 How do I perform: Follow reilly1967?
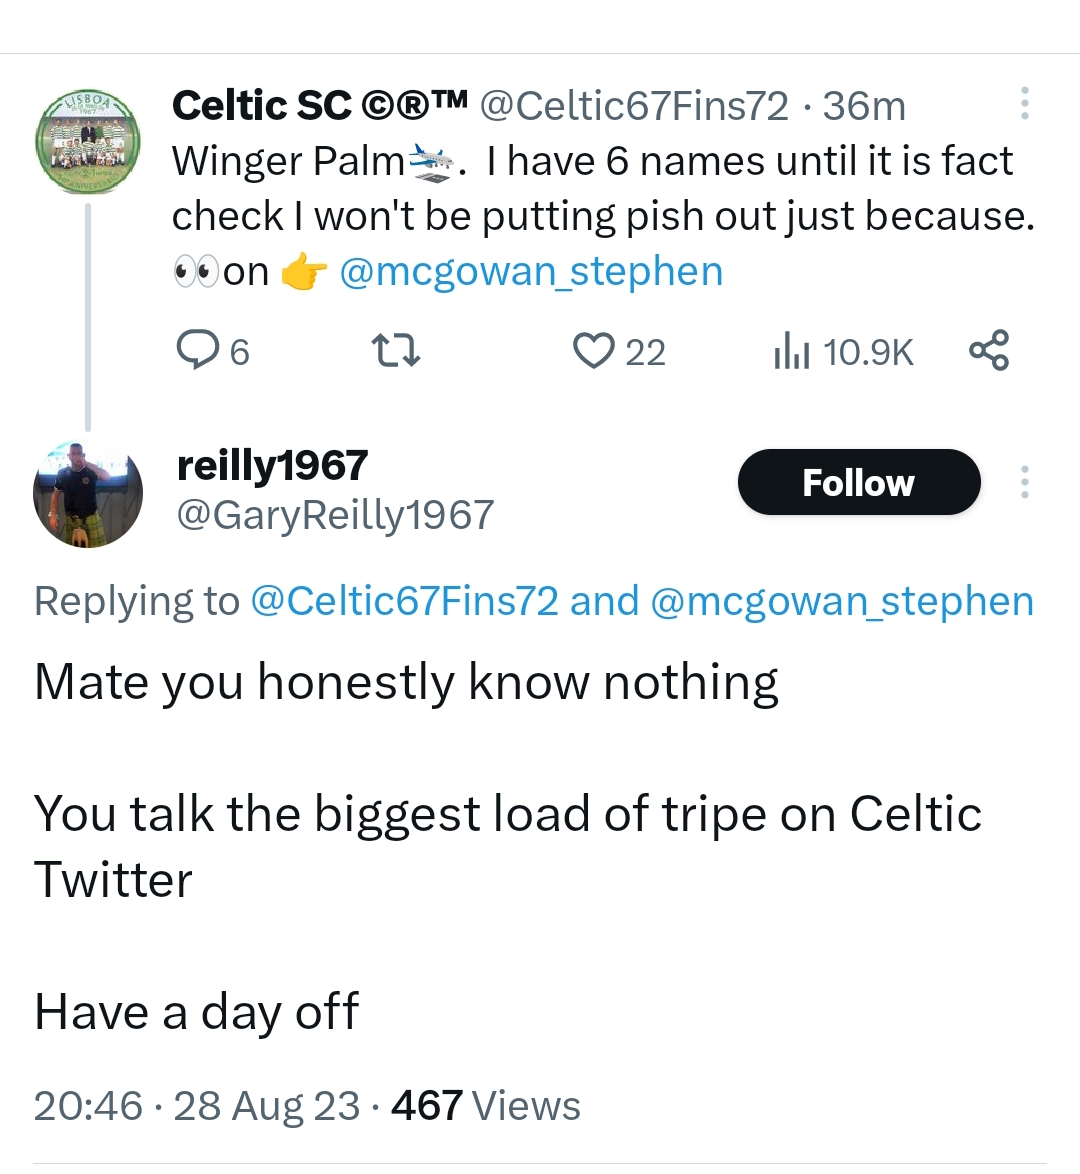[x=858, y=482]
